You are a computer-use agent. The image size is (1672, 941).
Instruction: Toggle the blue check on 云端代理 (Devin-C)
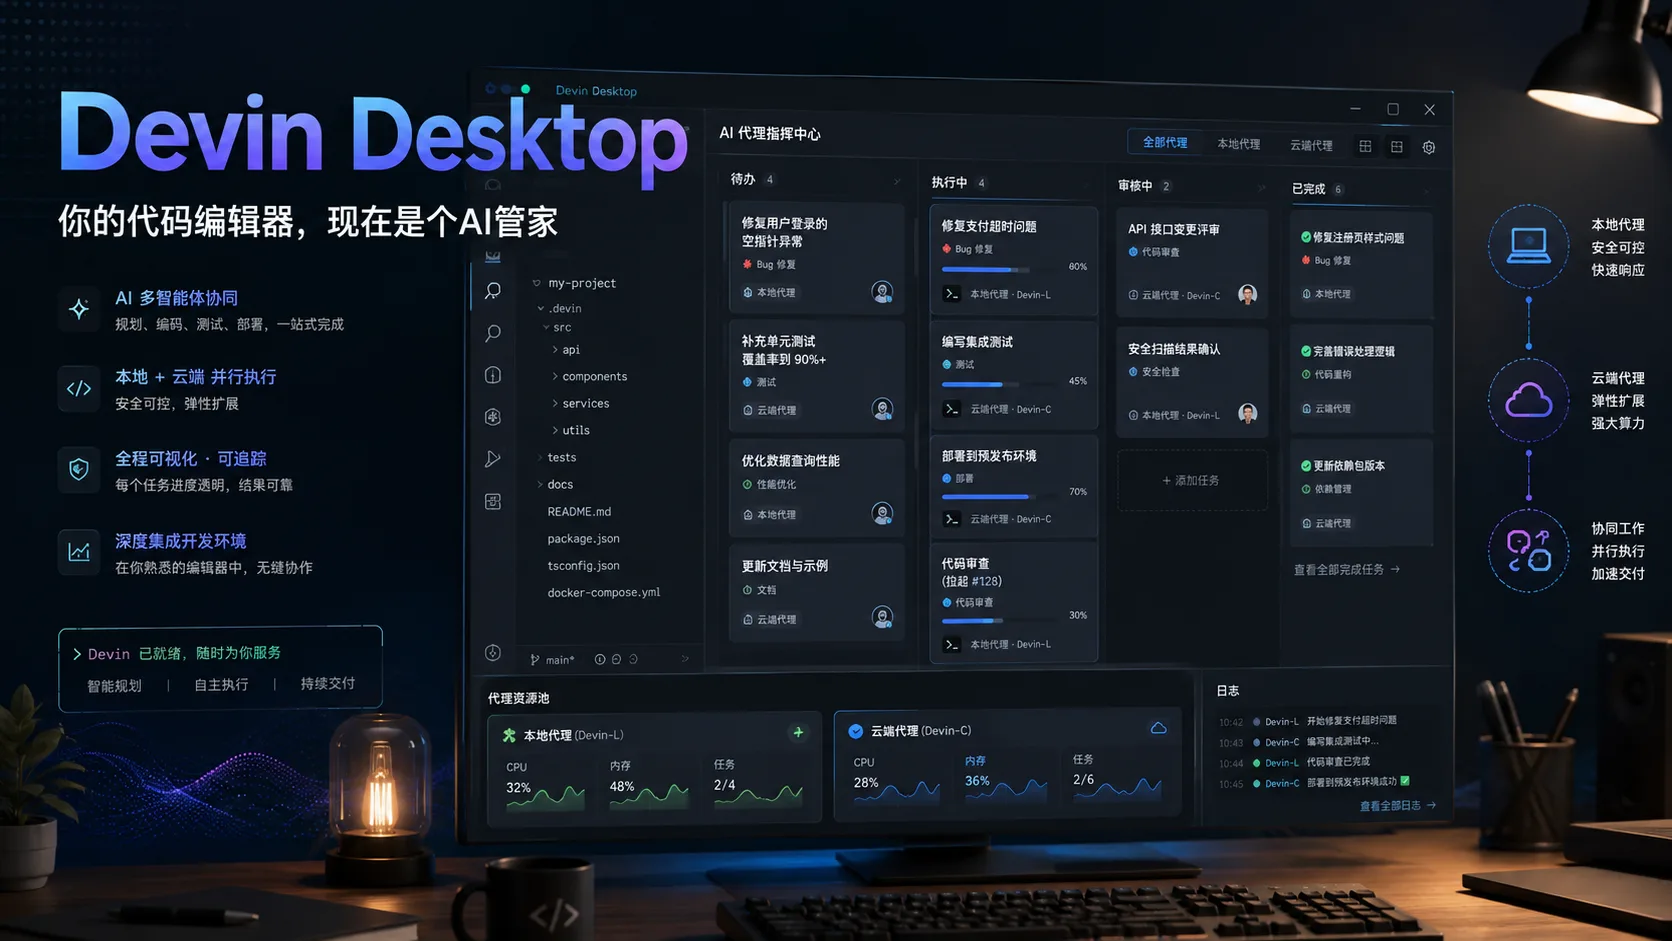point(855,731)
